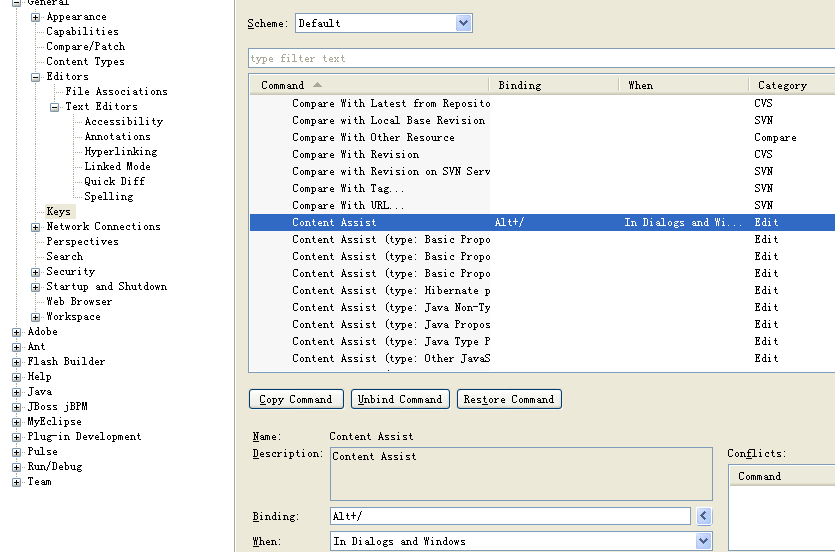835x552 pixels.
Task: Open the File Associations preference page
Action: click(116, 92)
